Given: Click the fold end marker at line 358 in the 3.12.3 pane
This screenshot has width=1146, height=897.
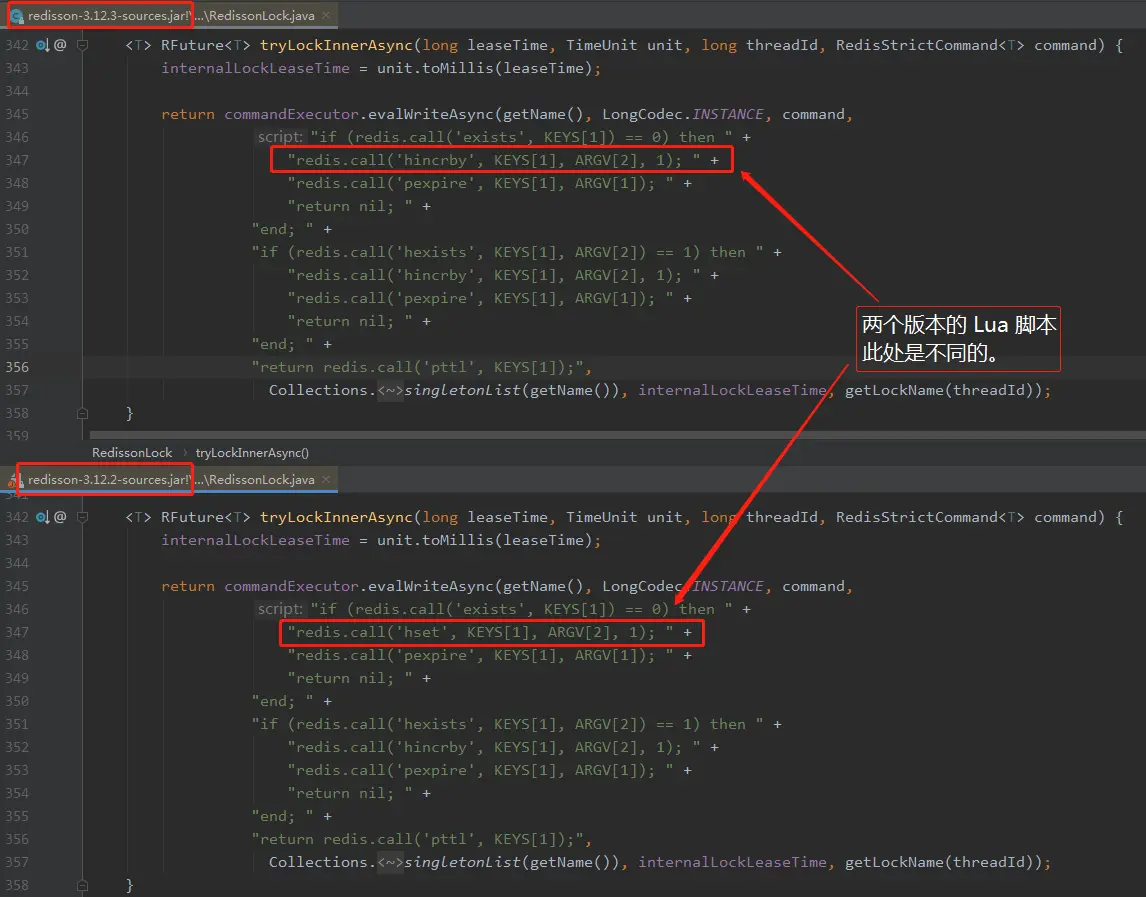Looking at the screenshot, I should [83, 413].
